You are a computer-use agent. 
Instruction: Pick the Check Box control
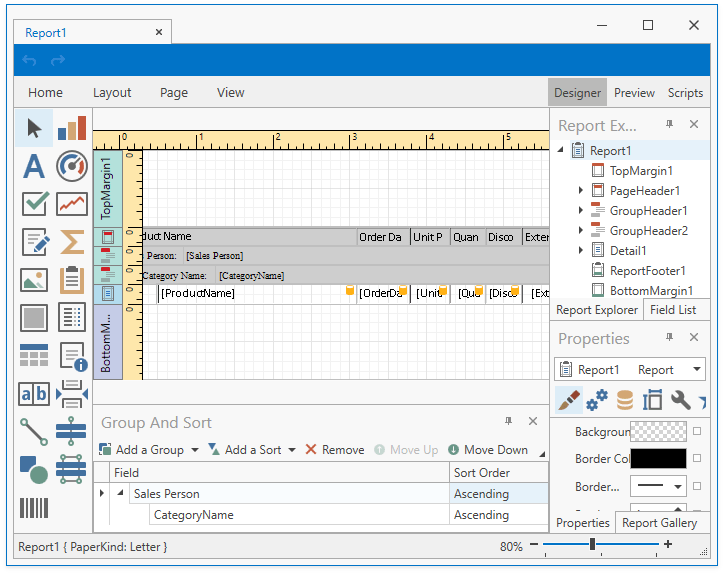tap(35, 204)
